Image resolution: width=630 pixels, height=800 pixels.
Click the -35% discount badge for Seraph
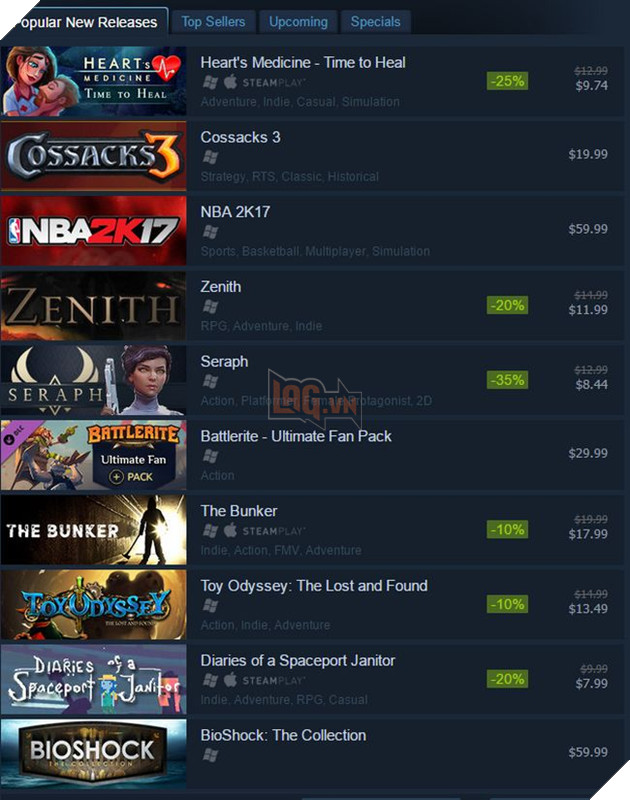[507, 380]
